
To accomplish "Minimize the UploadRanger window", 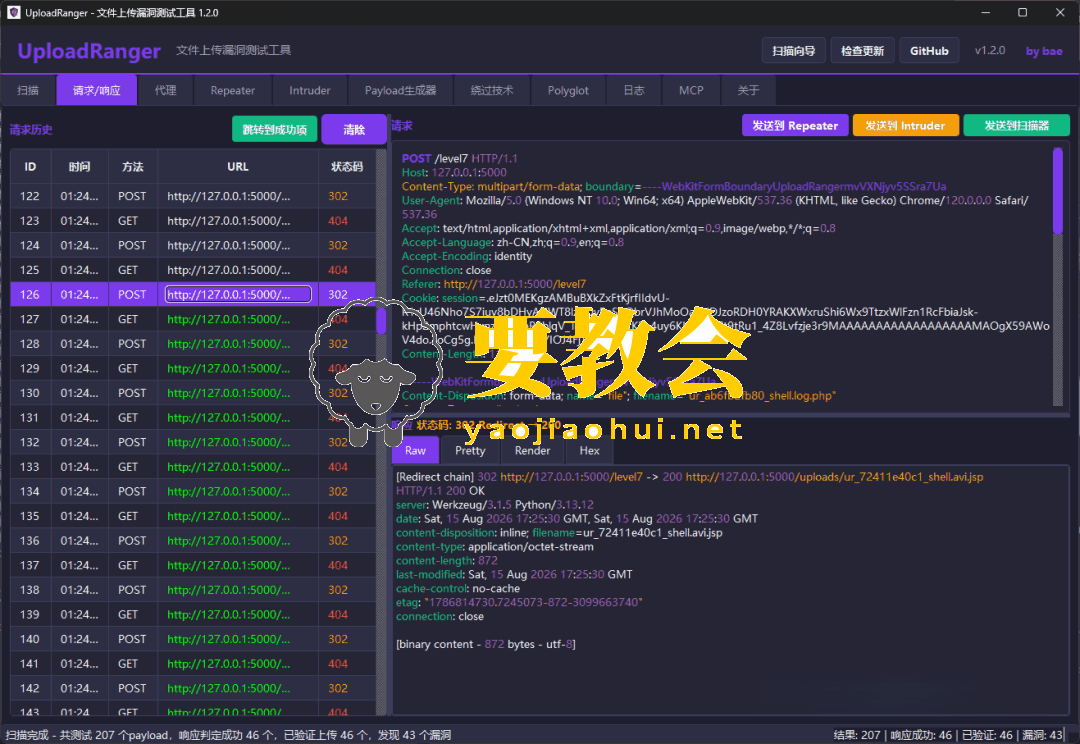I will click(x=986, y=12).
